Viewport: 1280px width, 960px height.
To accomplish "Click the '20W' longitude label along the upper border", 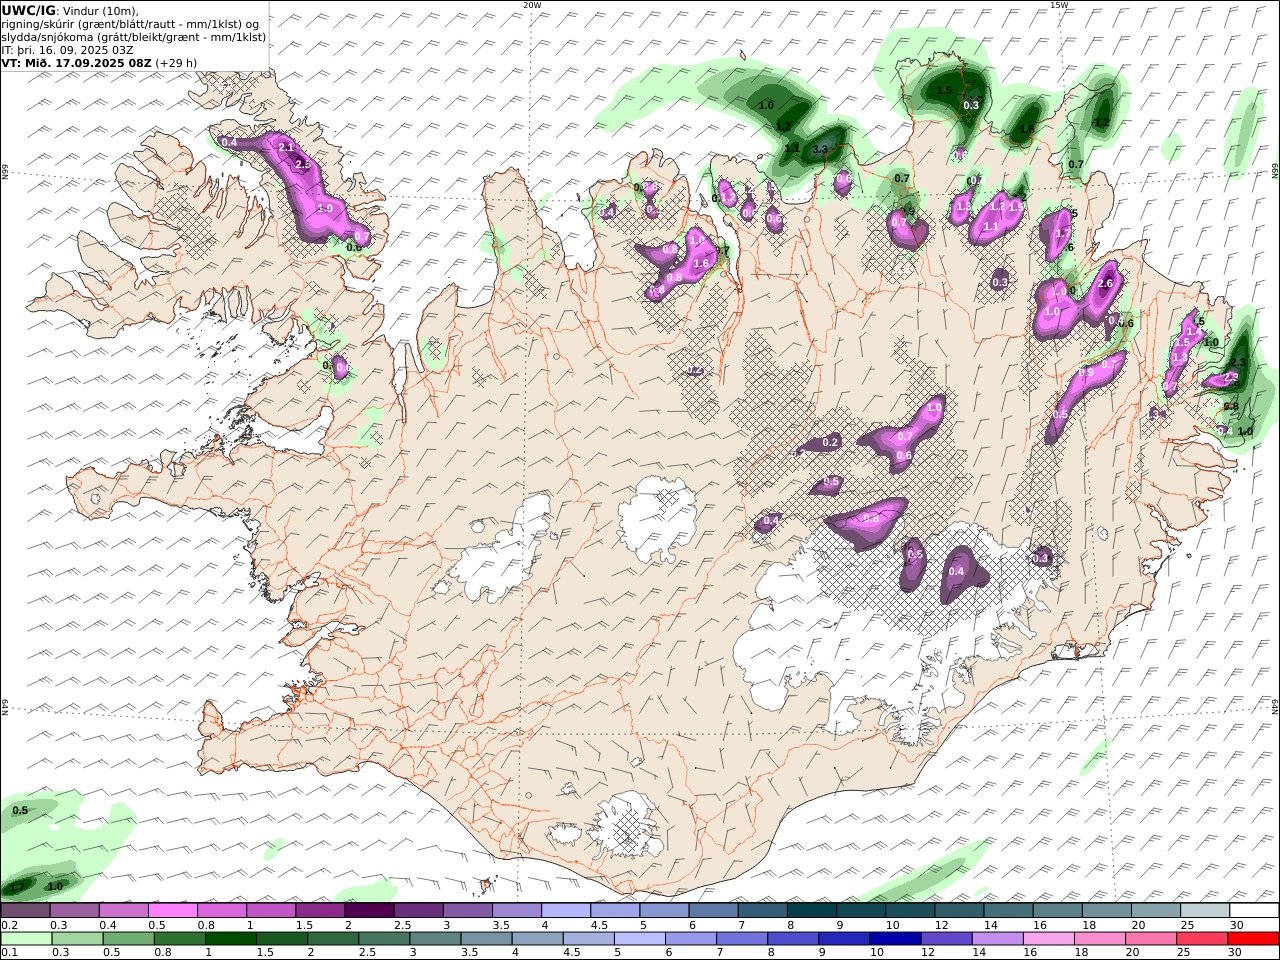I will (532, 5).
